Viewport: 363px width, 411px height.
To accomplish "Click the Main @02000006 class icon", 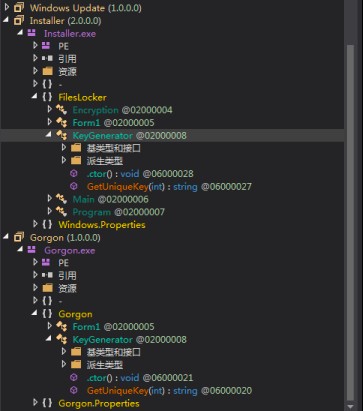I will [61, 199].
